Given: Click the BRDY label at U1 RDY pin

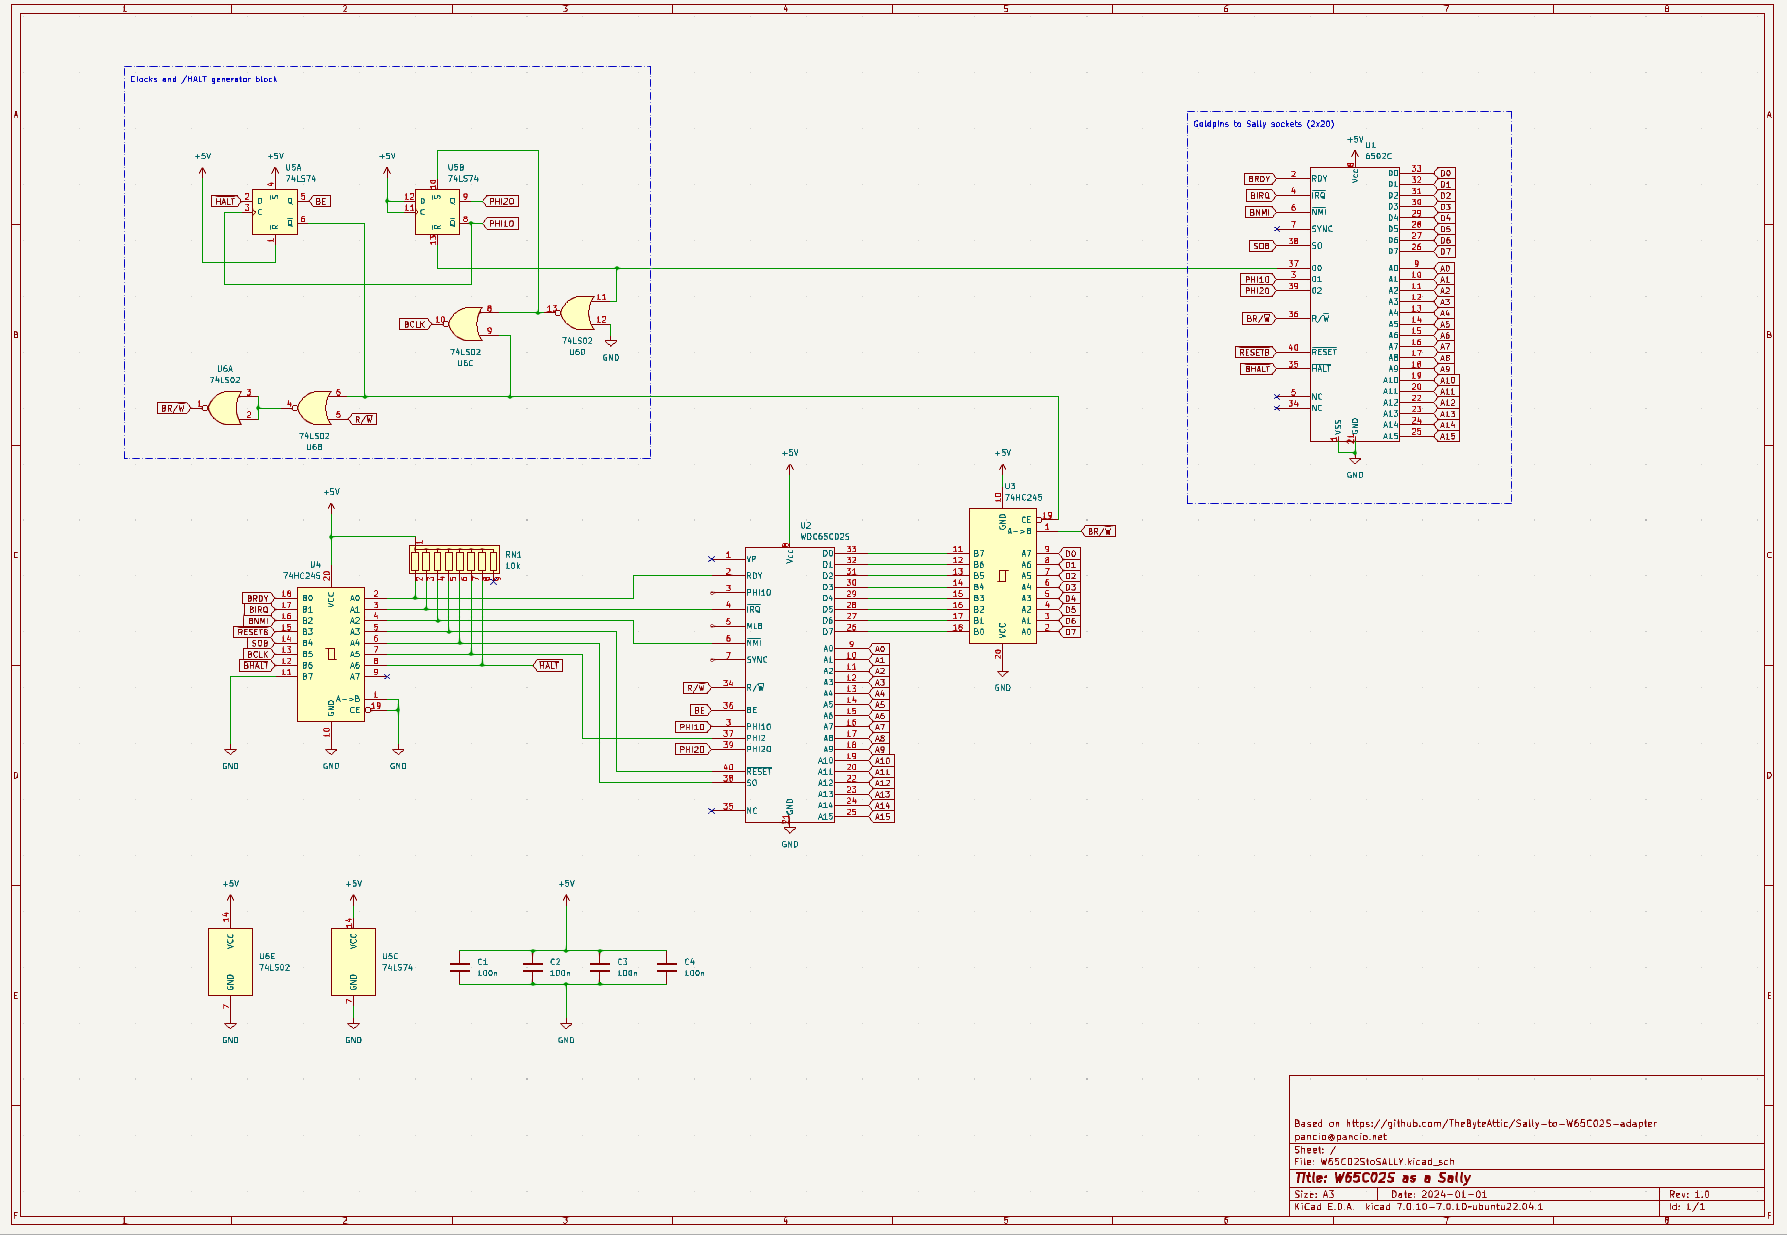Looking at the screenshot, I should tap(1259, 179).
